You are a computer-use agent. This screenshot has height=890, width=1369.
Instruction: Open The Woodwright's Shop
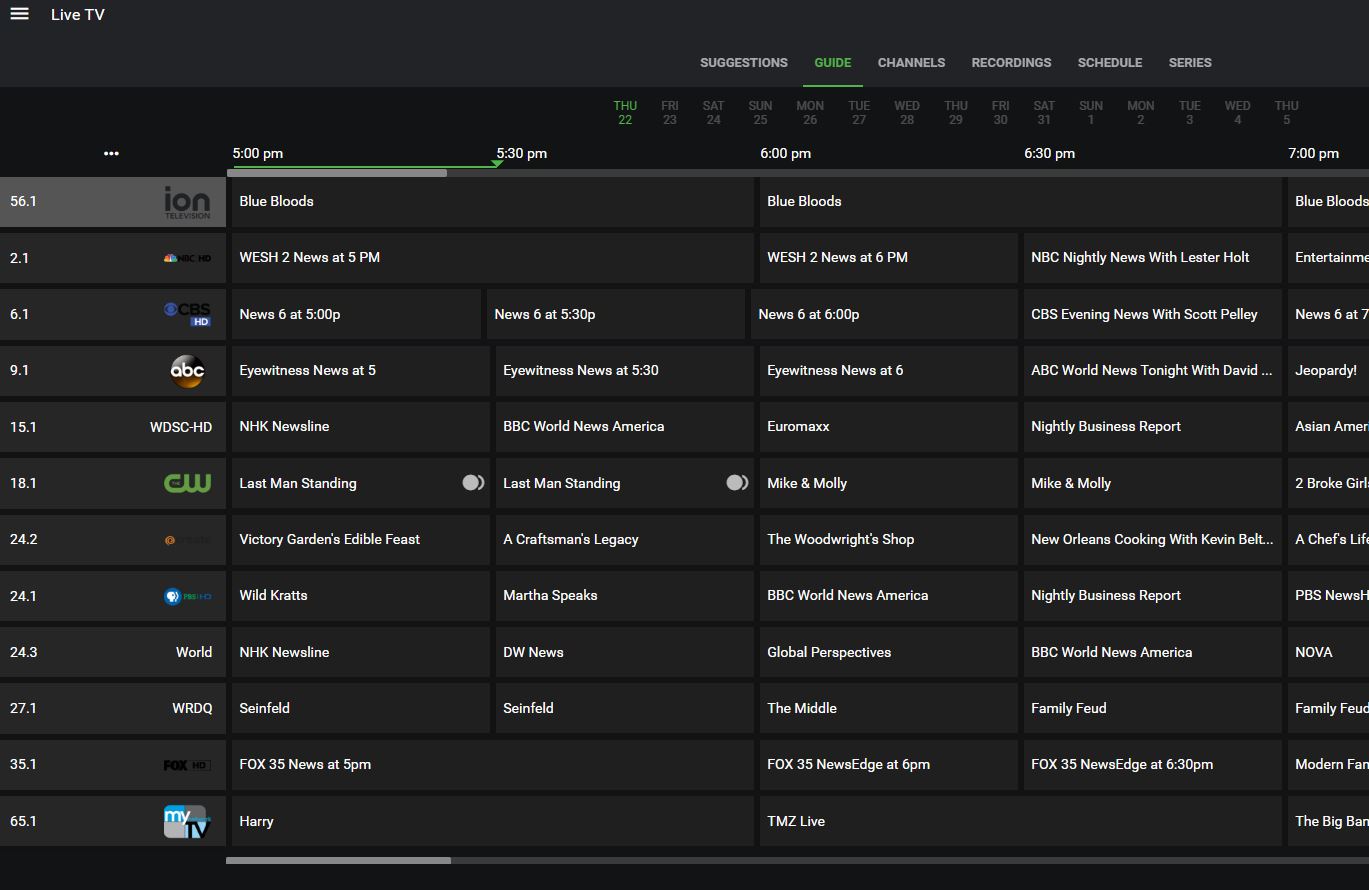click(x=888, y=539)
